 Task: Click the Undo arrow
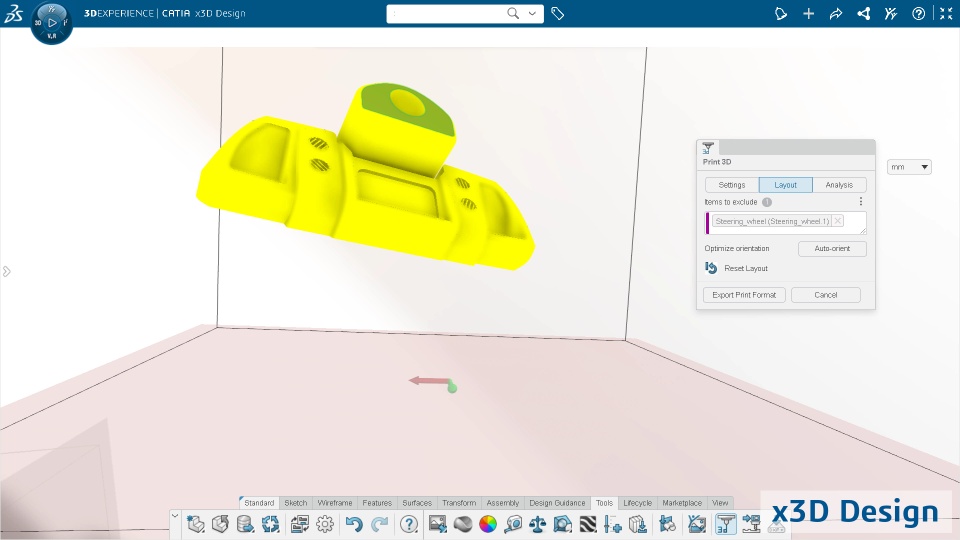click(x=354, y=524)
